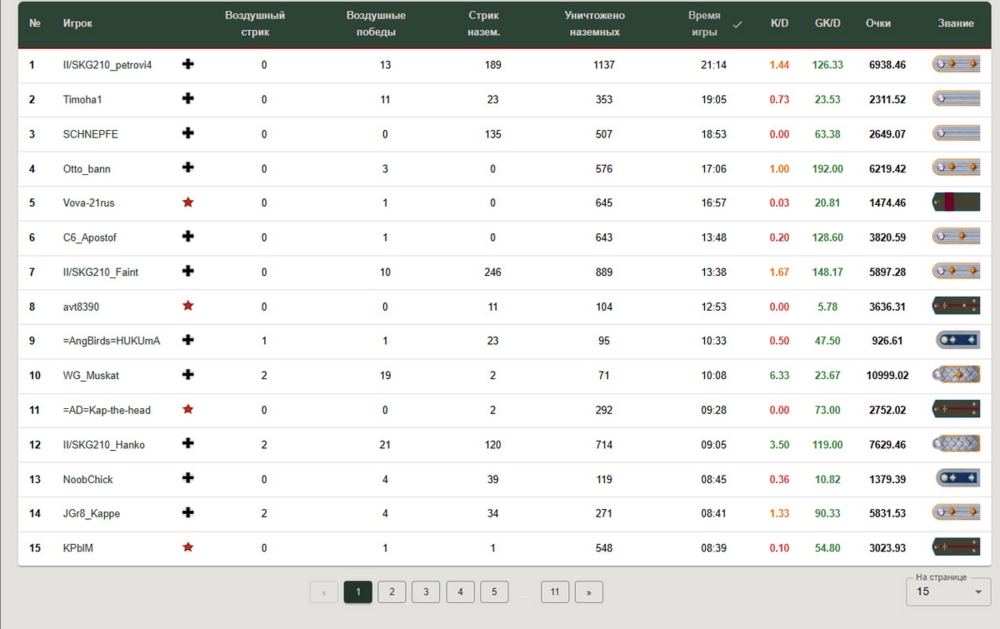Sort by Уничтожено наземных column header
This screenshot has width=1000, height=629.
[x=594, y=24]
